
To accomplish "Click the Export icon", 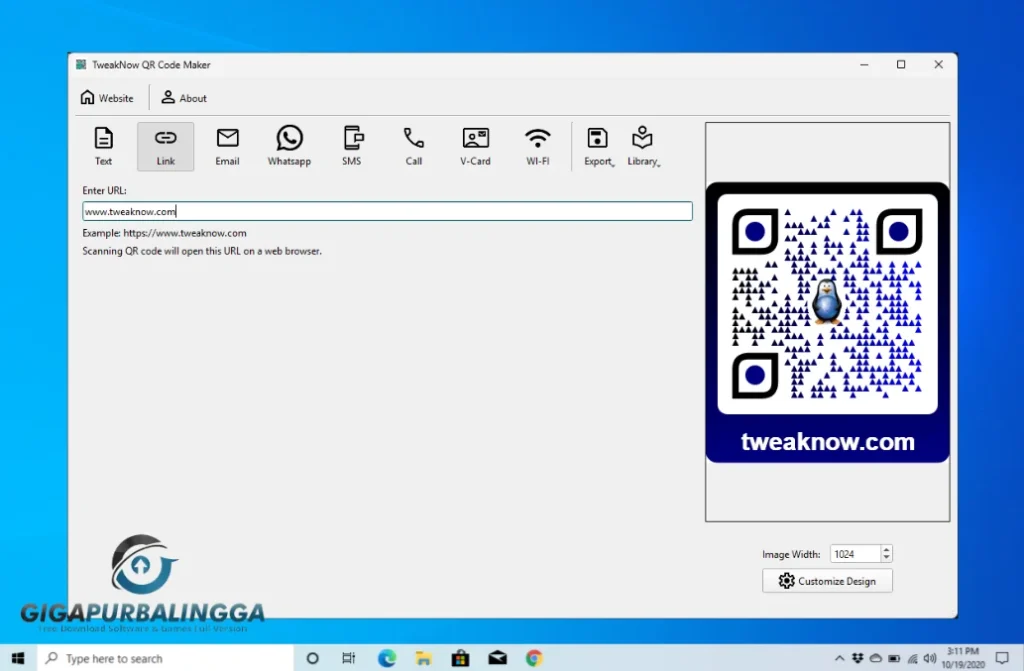I will [x=597, y=140].
